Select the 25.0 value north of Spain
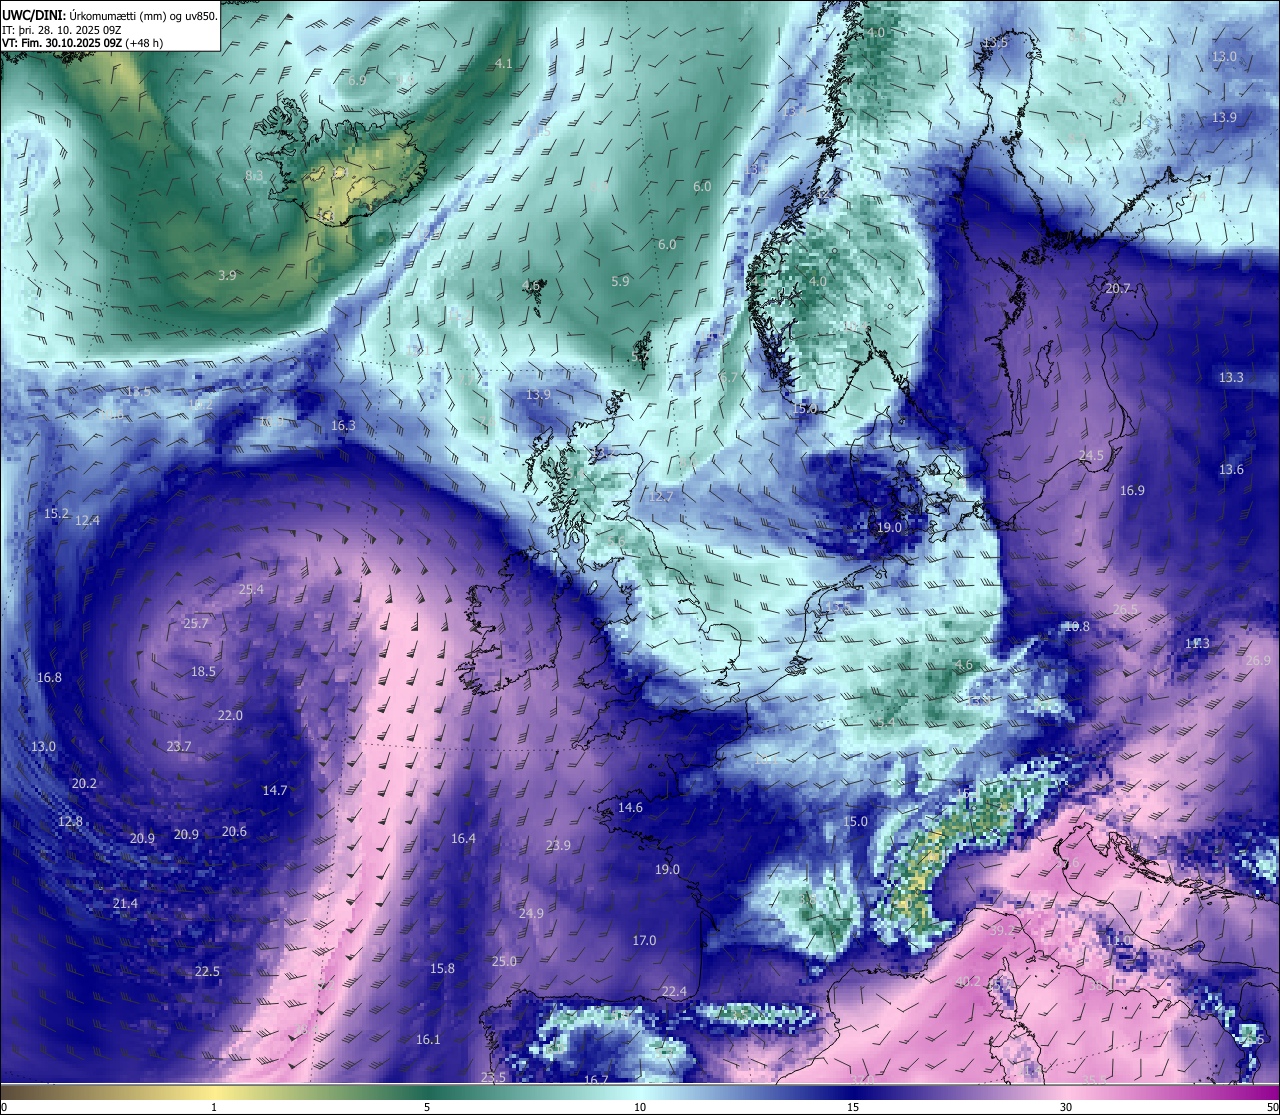The width and height of the screenshot is (1280, 1115). pyautogui.click(x=504, y=961)
